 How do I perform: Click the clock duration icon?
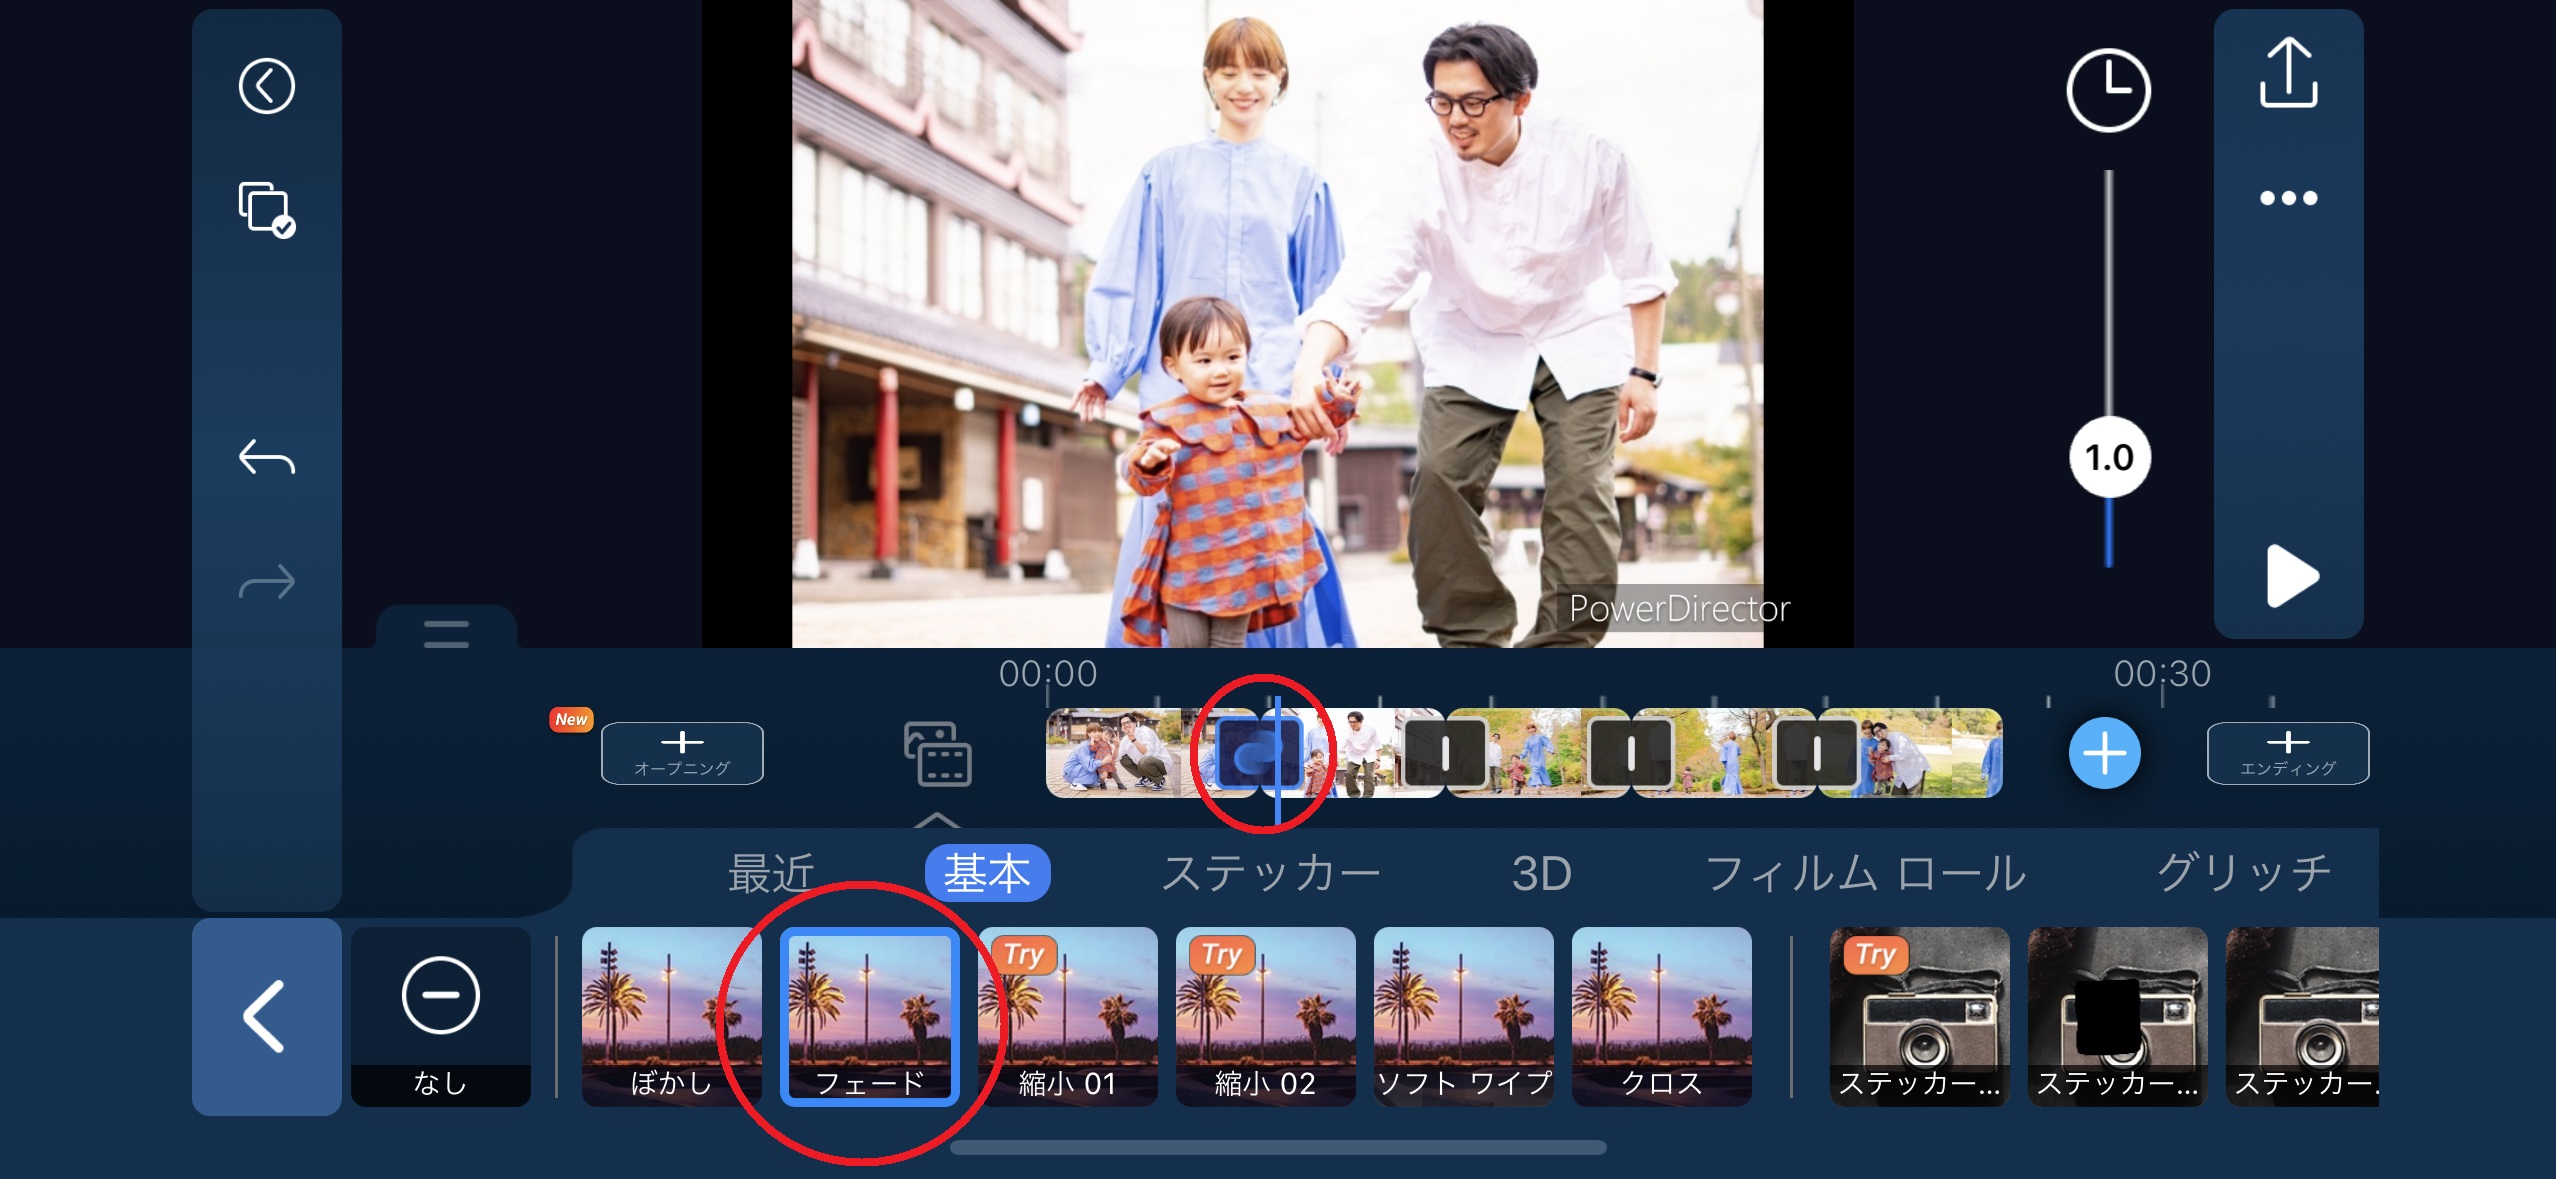pos(2108,90)
